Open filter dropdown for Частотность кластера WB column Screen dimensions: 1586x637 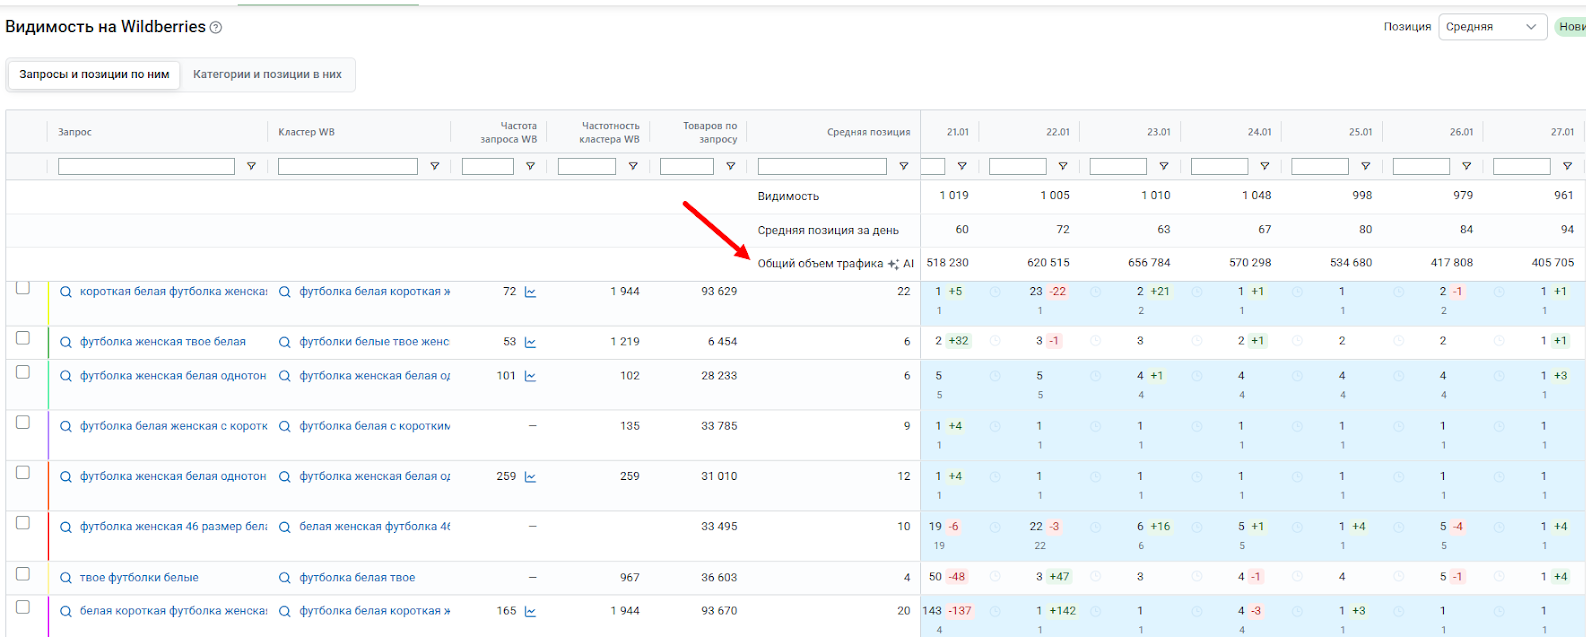[x=632, y=167]
